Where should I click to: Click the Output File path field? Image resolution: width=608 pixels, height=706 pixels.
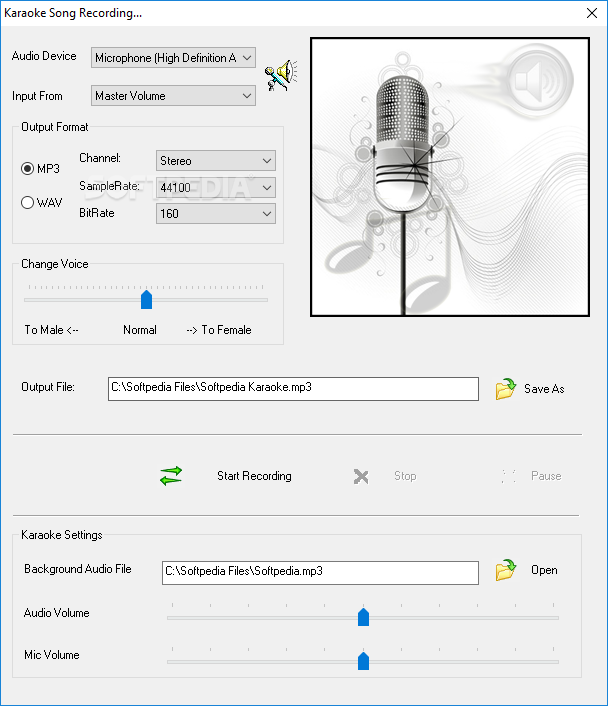click(x=293, y=389)
